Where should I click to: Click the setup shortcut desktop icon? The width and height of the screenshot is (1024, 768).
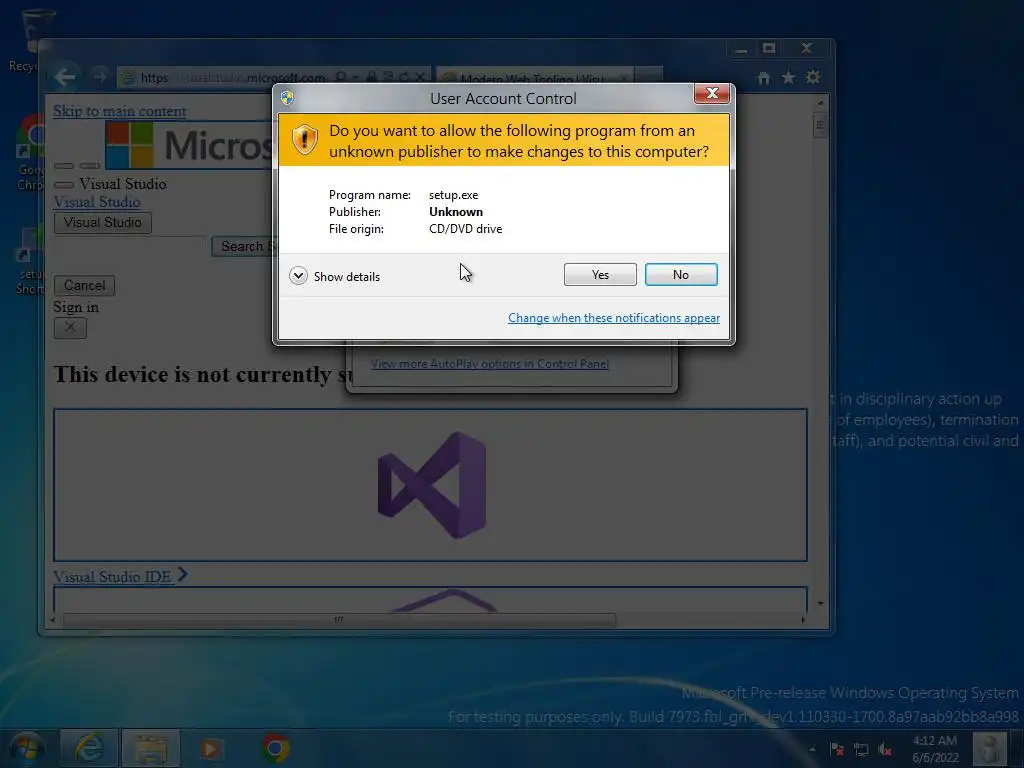pos(29,261)
